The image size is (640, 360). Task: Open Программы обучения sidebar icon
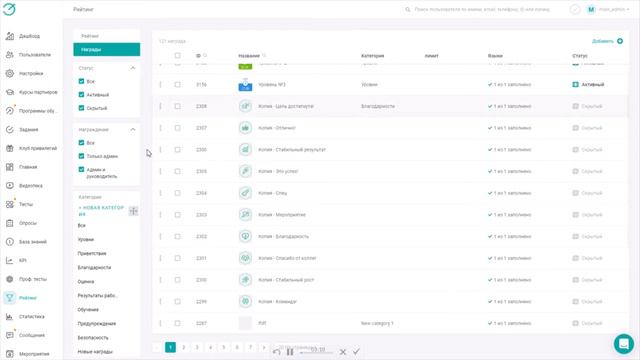(10, 111)
